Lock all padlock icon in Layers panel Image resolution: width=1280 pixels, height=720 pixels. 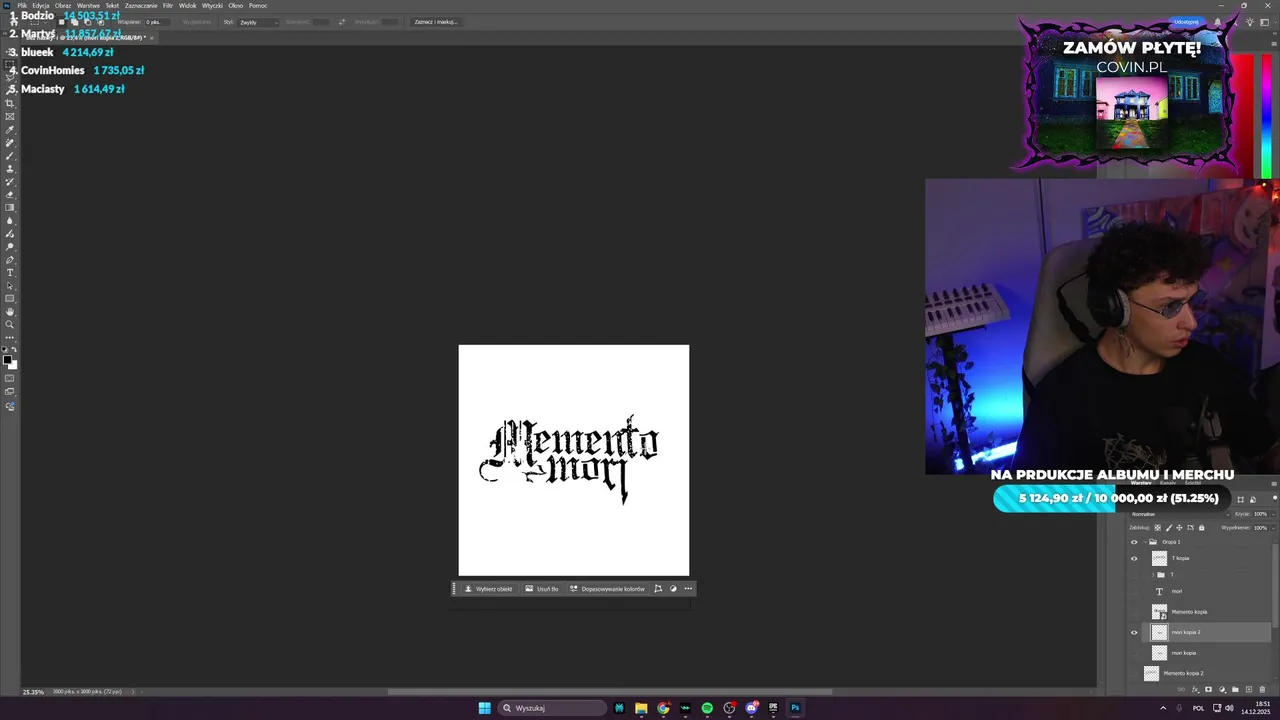coord(1202,527)
